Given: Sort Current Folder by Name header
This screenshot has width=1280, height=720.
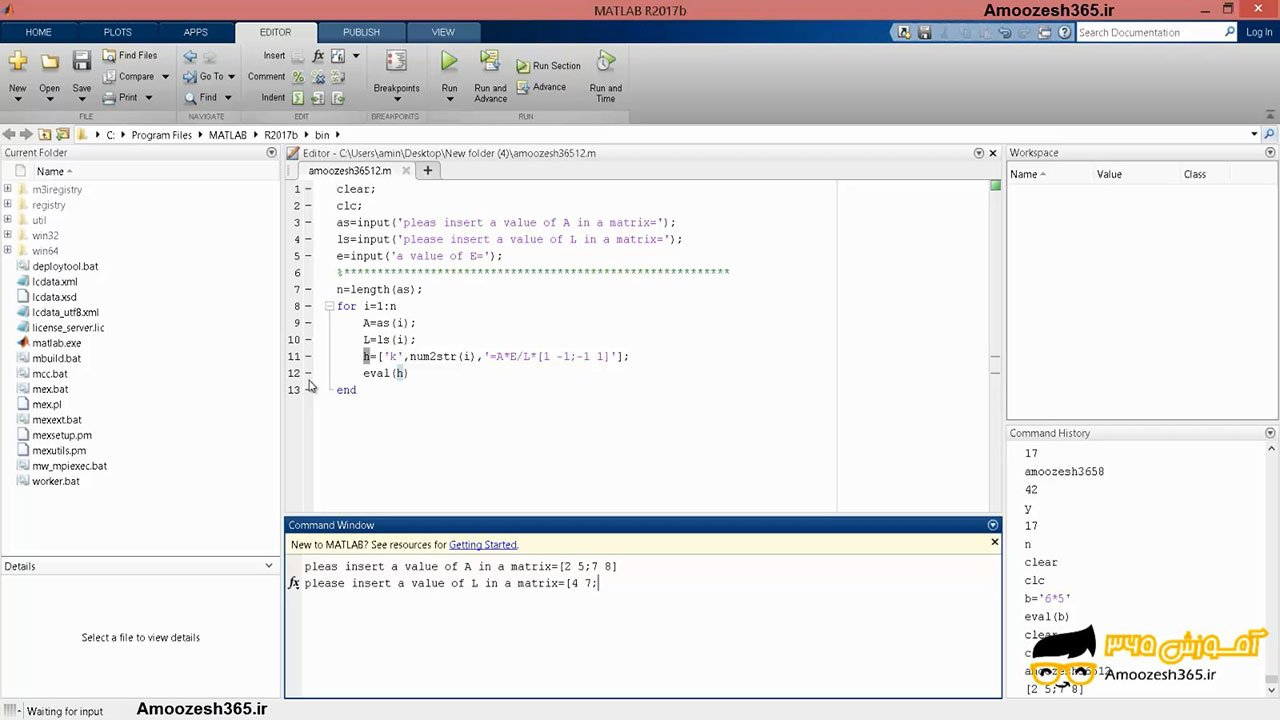Looking at the screenshot, I should click(50, 171).
